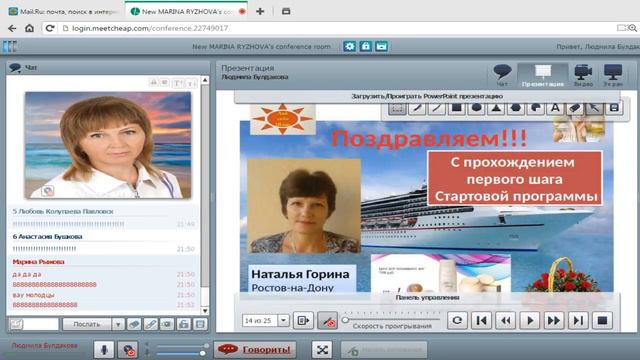Toggle the drawing pointer visibility button
Screen dimensions: 640x360
[x=327, y=320]
